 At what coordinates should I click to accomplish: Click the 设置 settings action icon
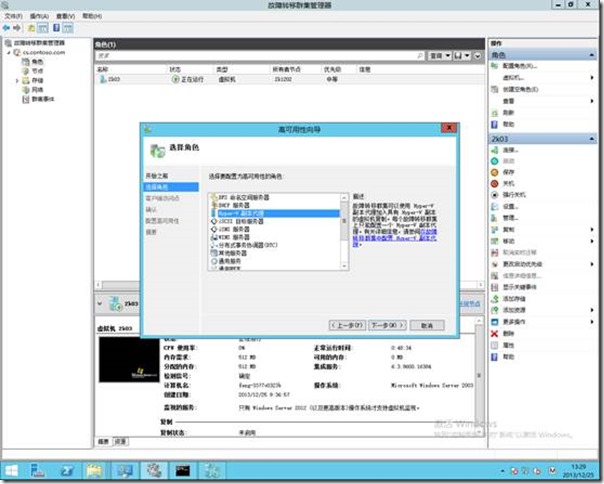[495, 207]
